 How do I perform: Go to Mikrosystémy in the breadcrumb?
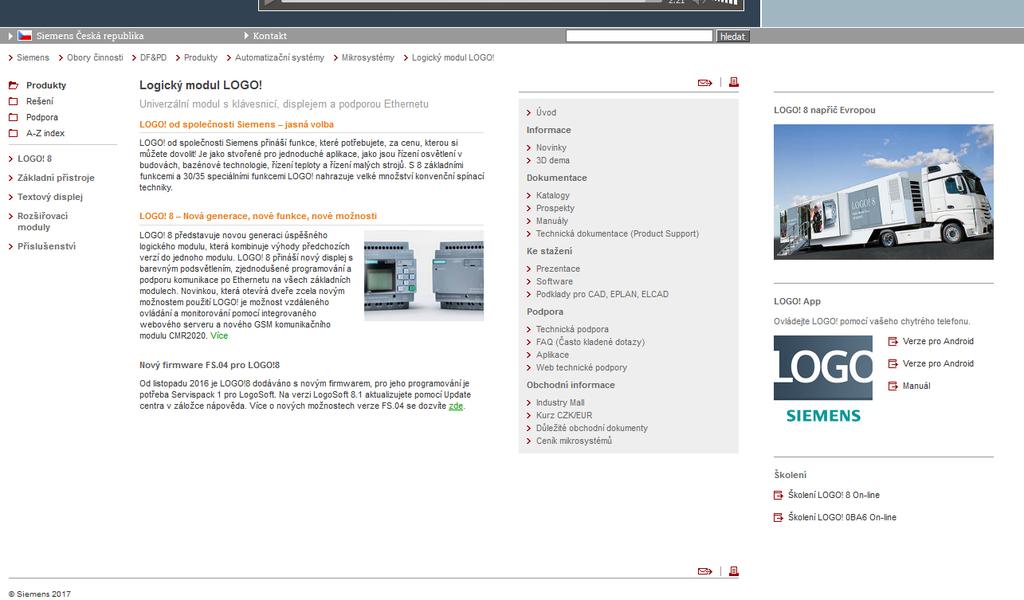tap(368, 57)
